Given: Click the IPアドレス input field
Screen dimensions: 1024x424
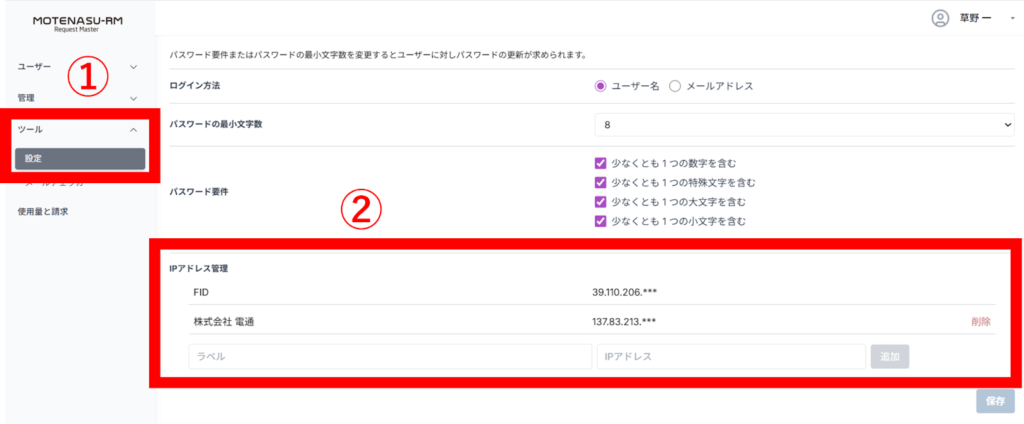Looking at the screenshot, I should click(730, 357).
